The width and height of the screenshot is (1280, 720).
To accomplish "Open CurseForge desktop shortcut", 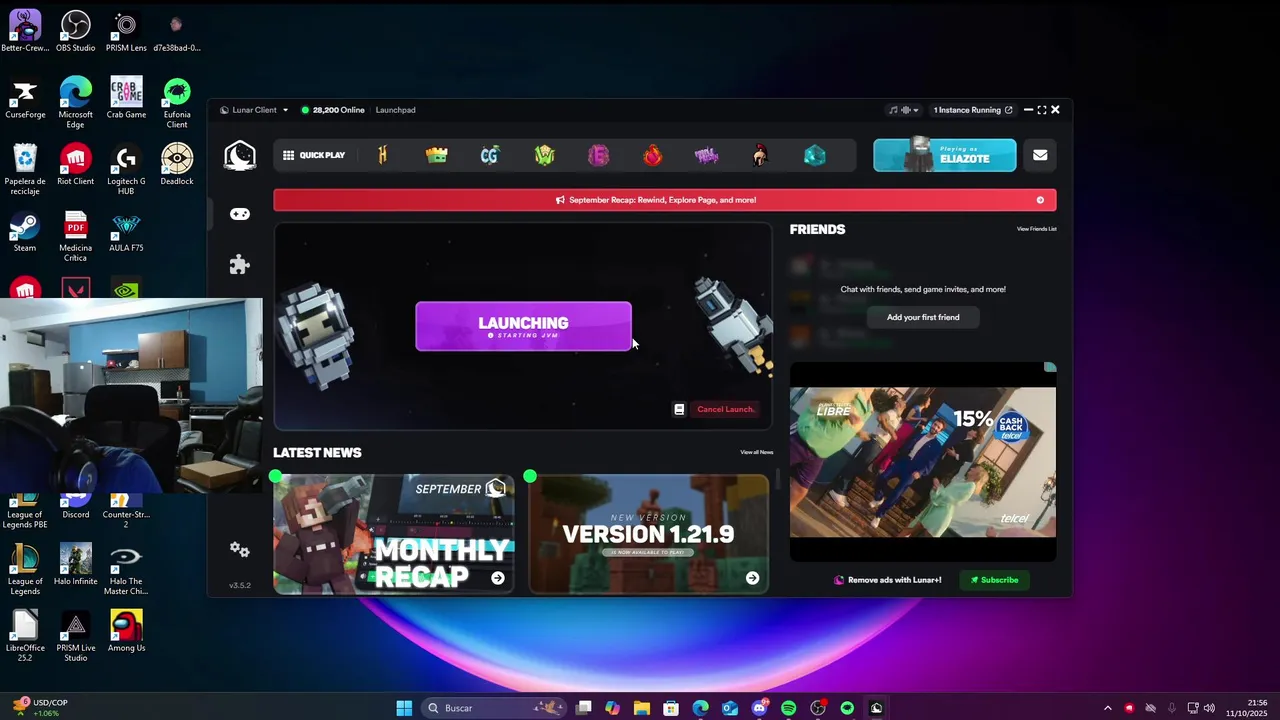I will coord(25,98).
